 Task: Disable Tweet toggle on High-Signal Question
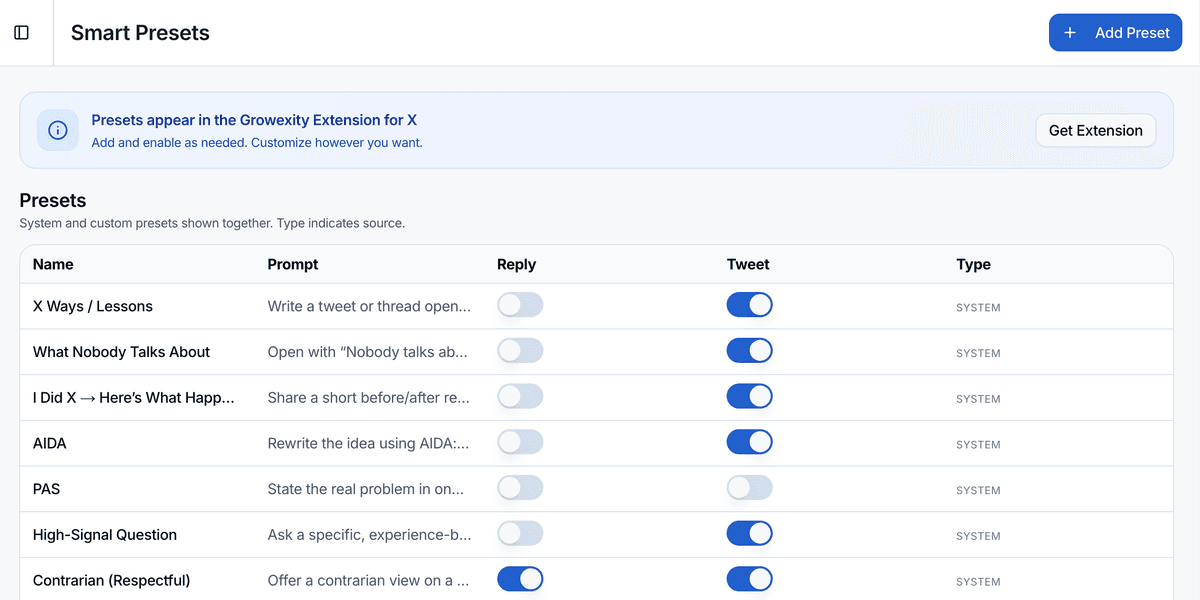[749, 533]
